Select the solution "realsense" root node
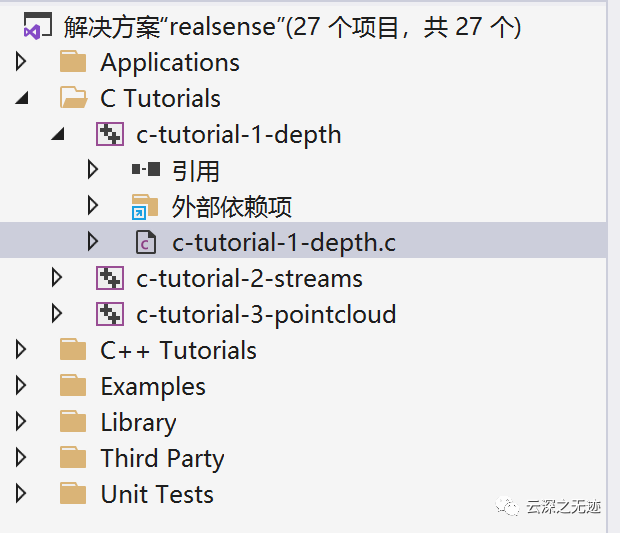Image resolution: width=620 pixels, height=533 pixels. pos(292,27)
